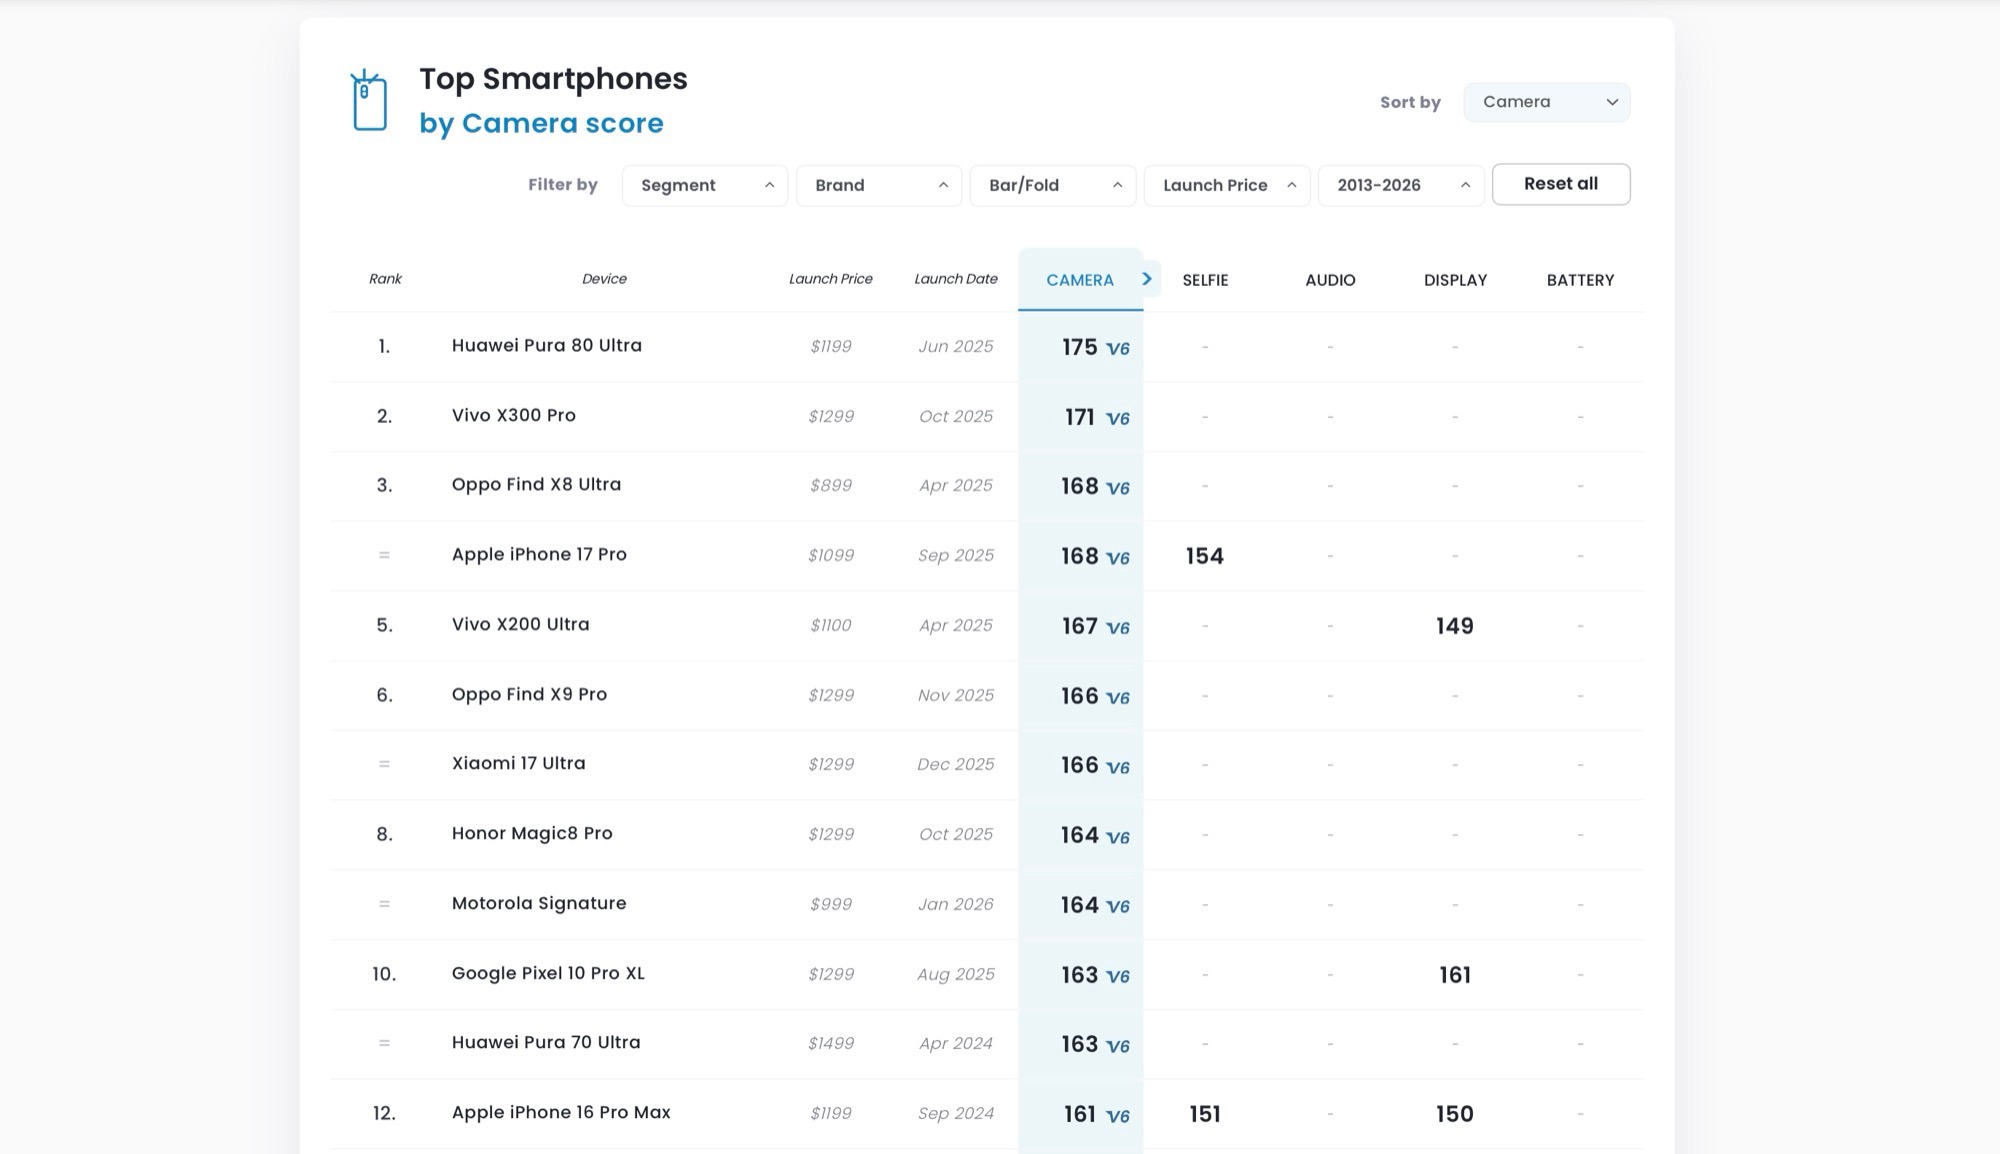This screenshot has height=1154, width=2000.
Task: Switch to the SELFIE score column
Action: [1205, 280]
